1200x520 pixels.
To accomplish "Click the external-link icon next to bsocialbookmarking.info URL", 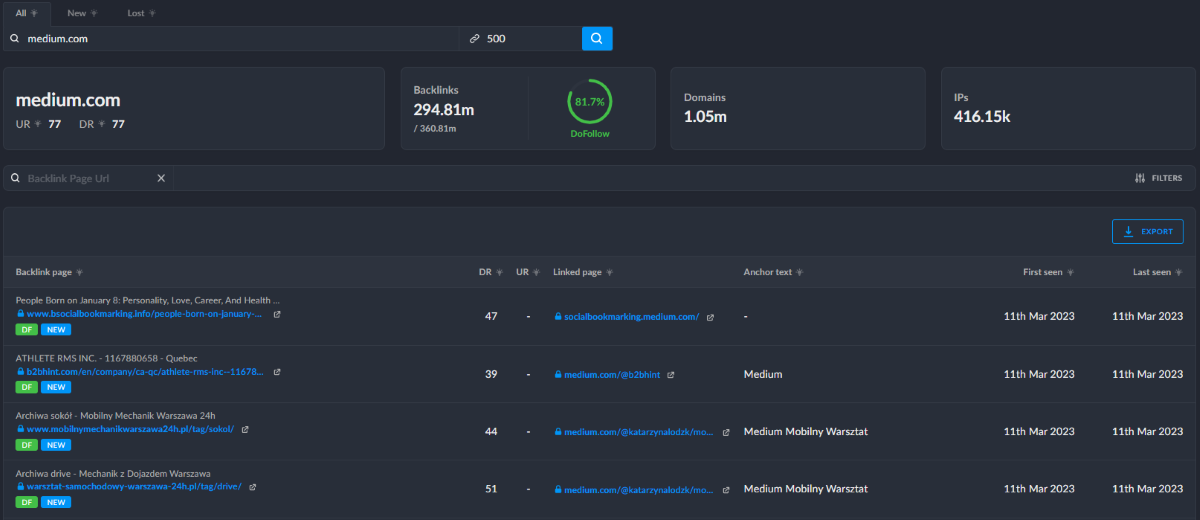I will [x=276, y=314].
